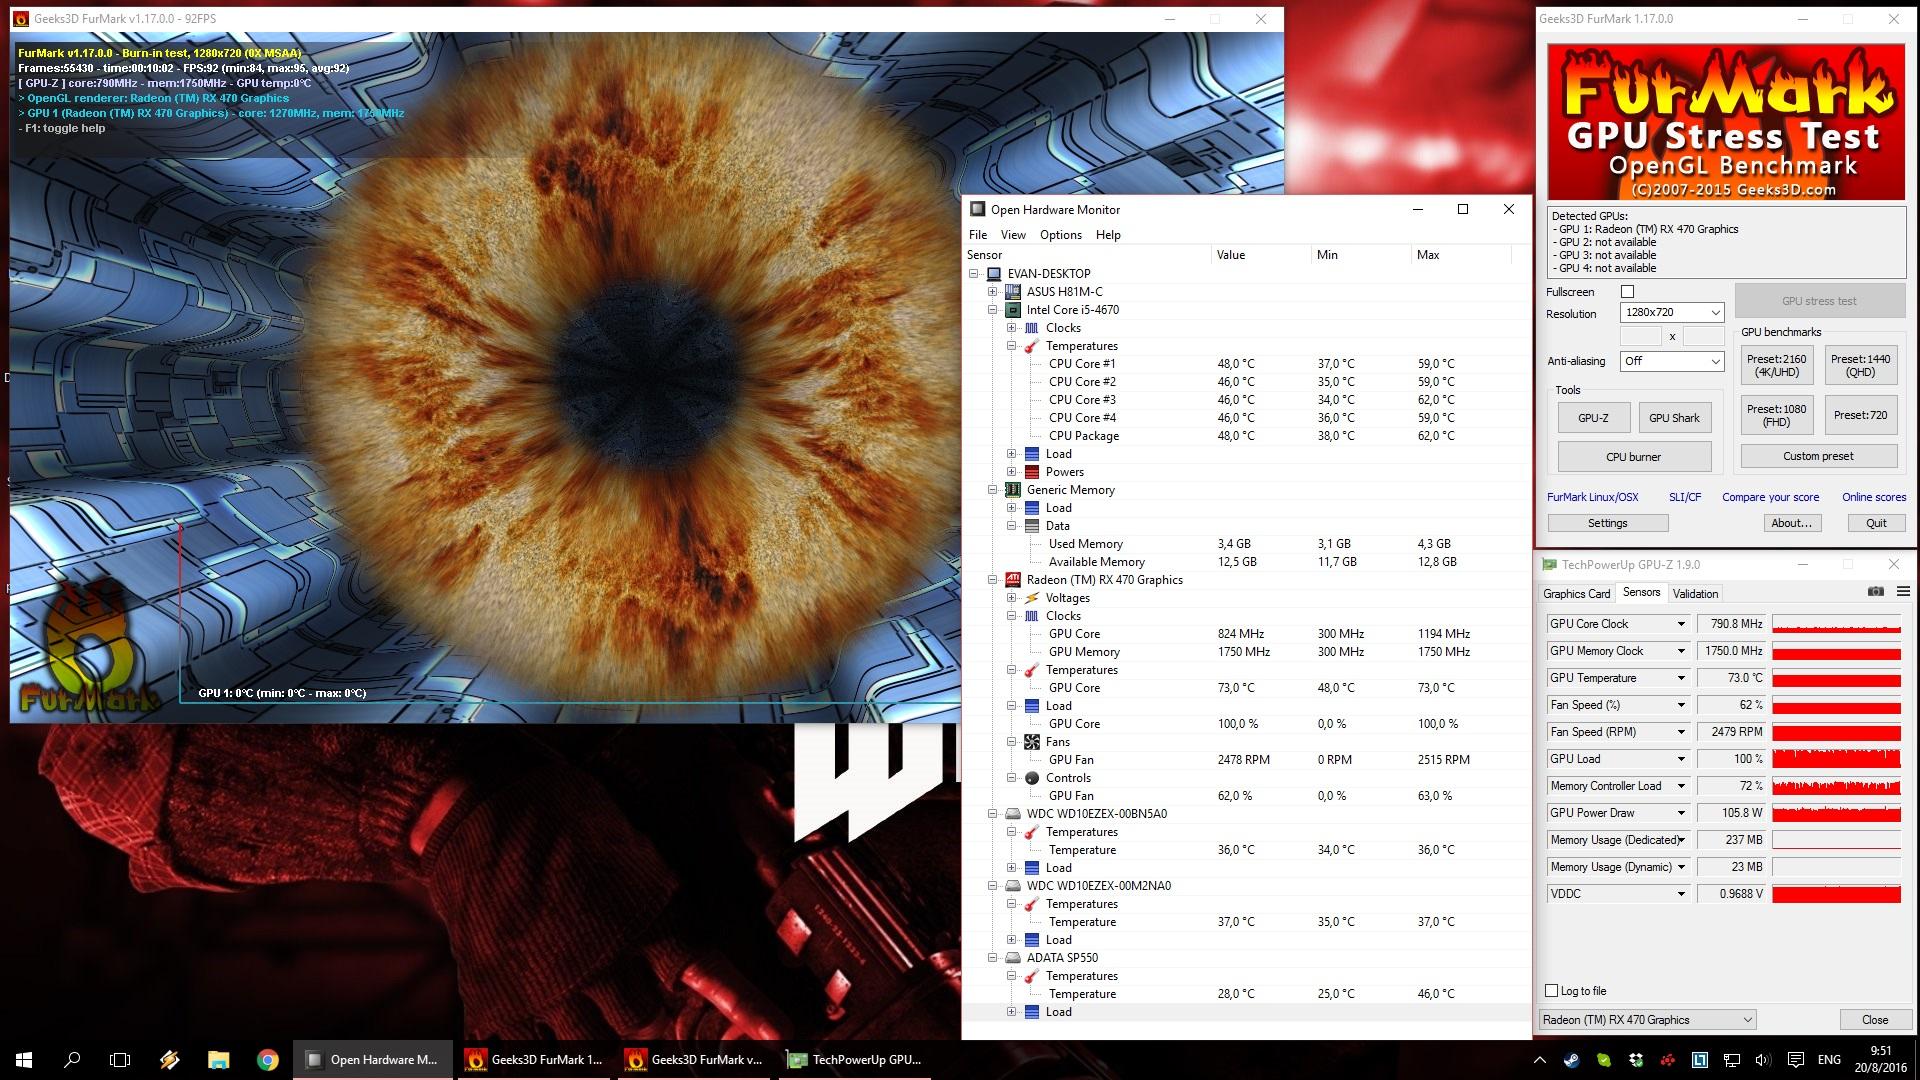The height and width of the screenshot is (1080, 1920).
Task: Enable the Fullscreen checkbox in FurMark
Action: coord(1627,292)
